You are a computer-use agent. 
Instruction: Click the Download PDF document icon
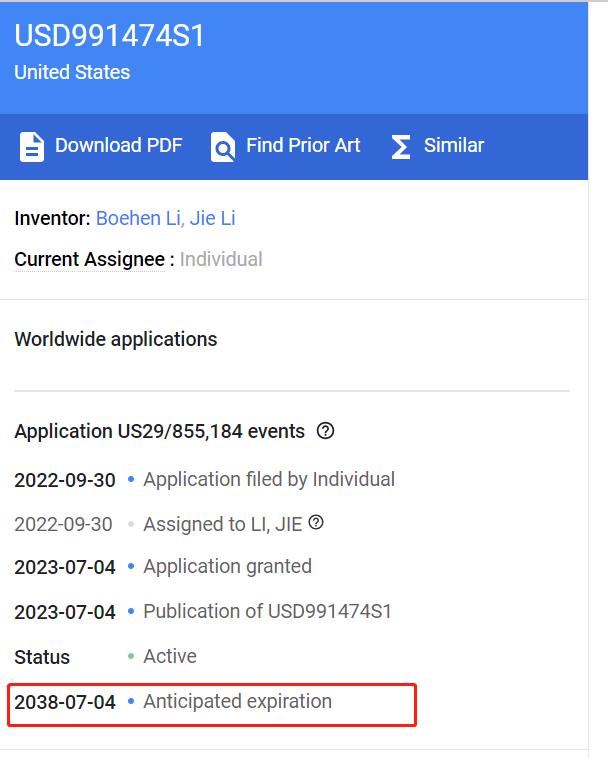[32, 146]
